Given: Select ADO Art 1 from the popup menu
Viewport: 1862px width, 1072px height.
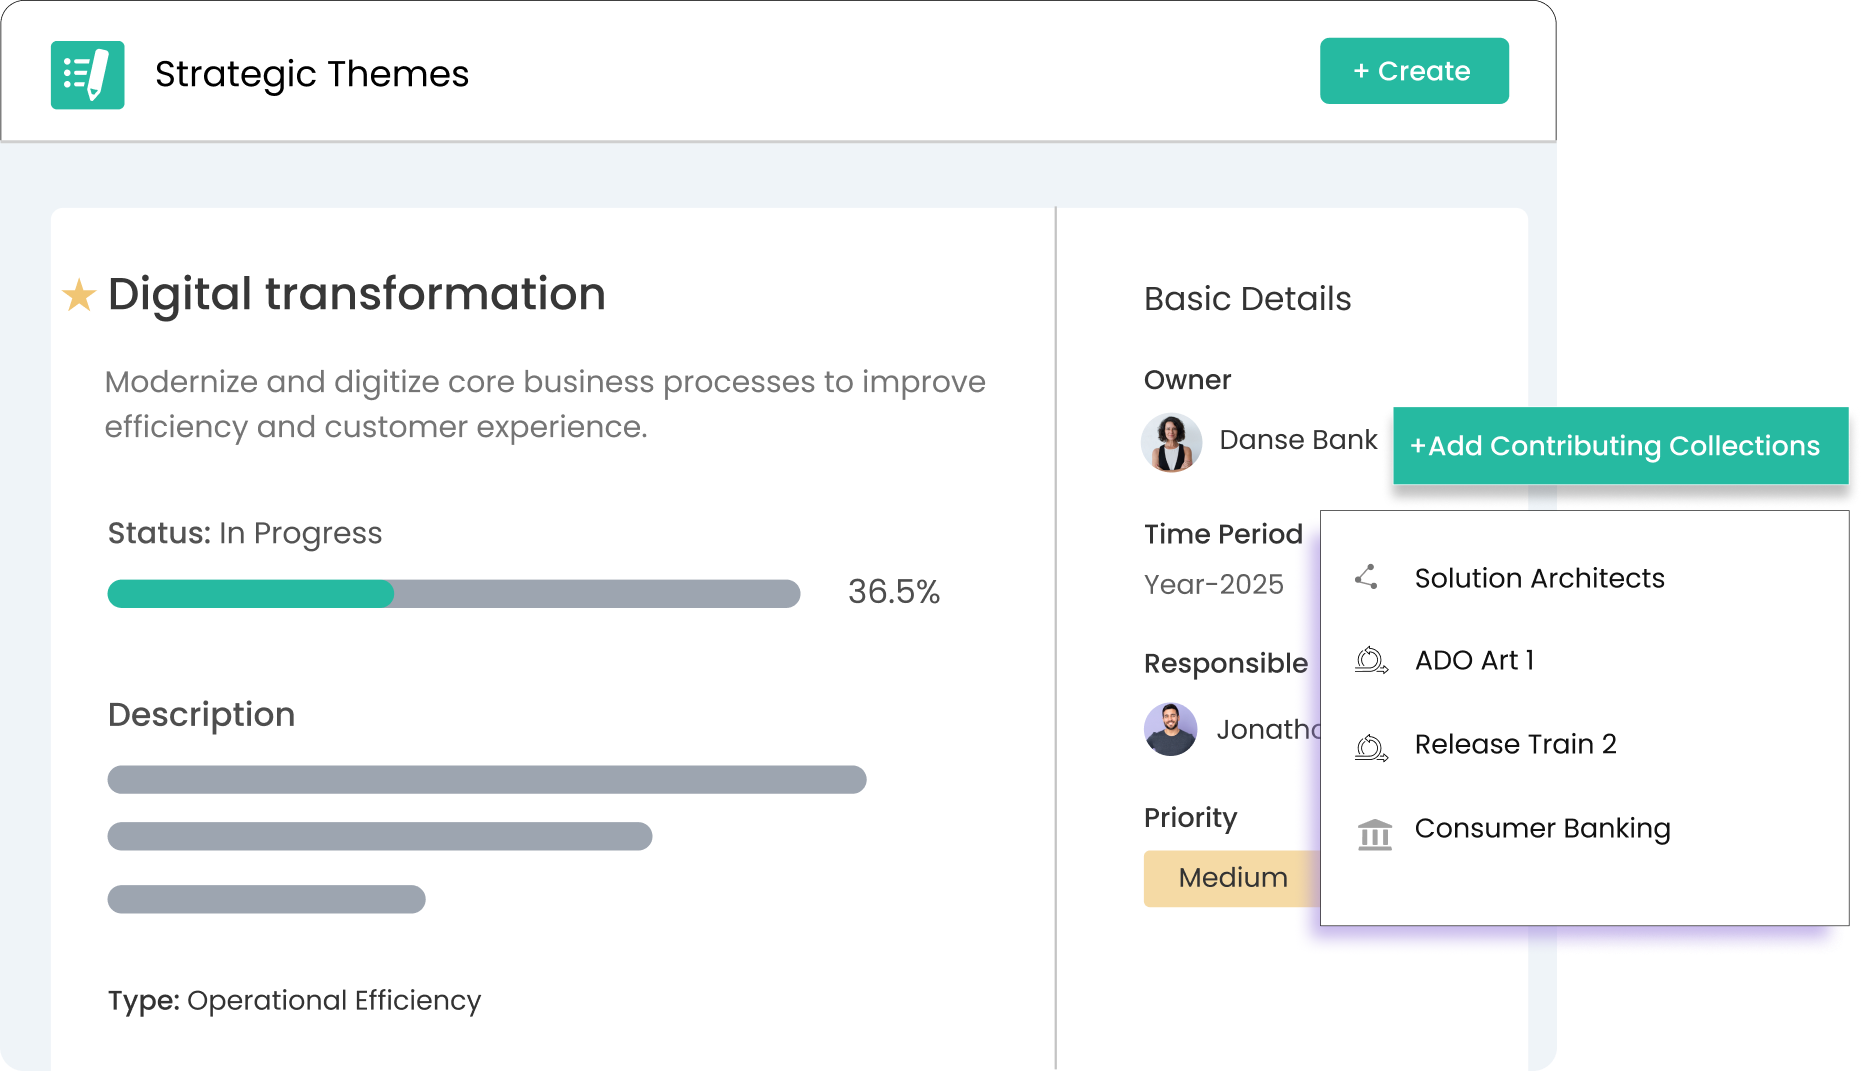Looking at the screenshot, I should 1477,660.
